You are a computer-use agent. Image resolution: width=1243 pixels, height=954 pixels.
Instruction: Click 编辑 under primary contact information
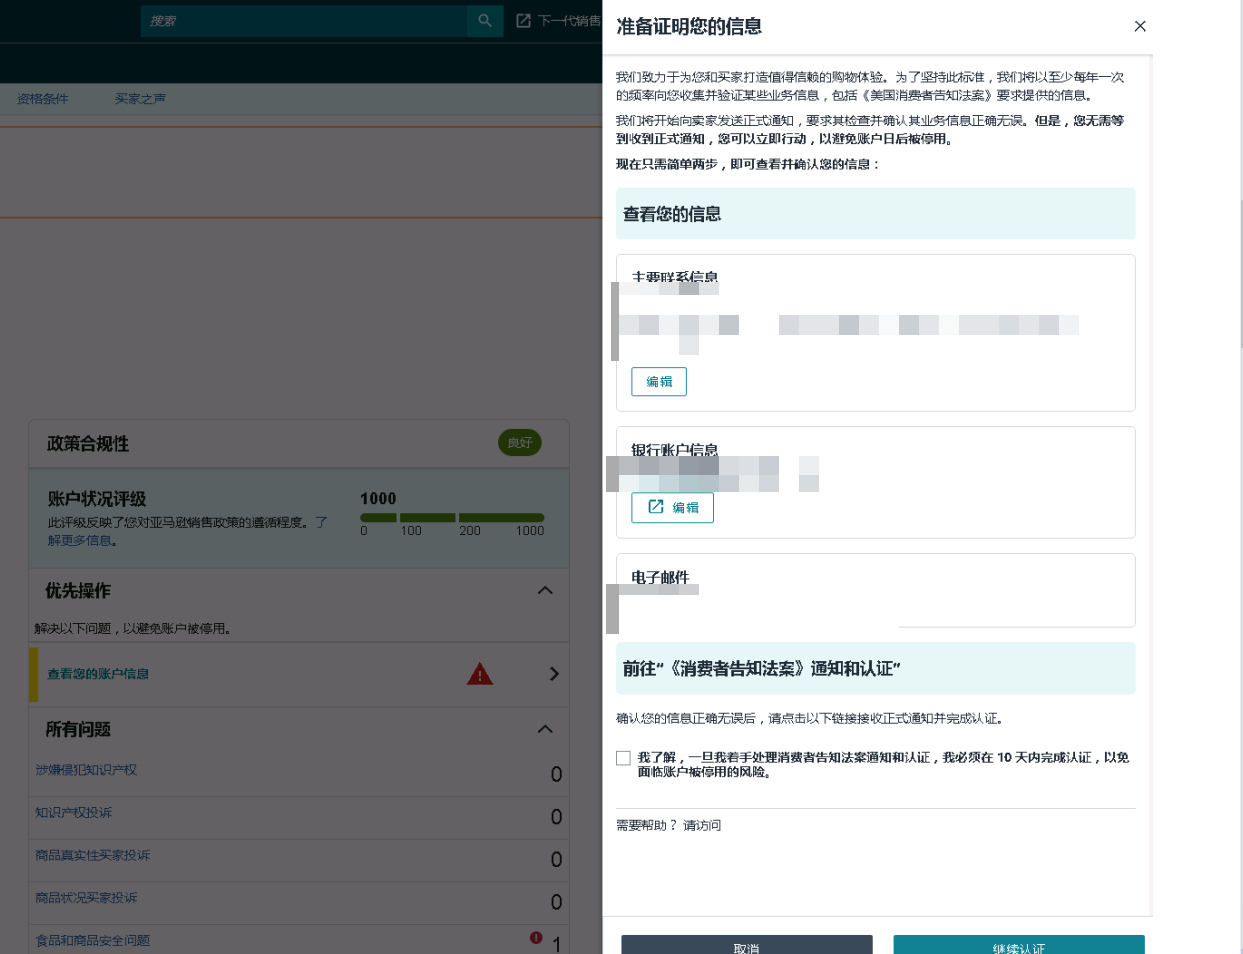[659, 382]
